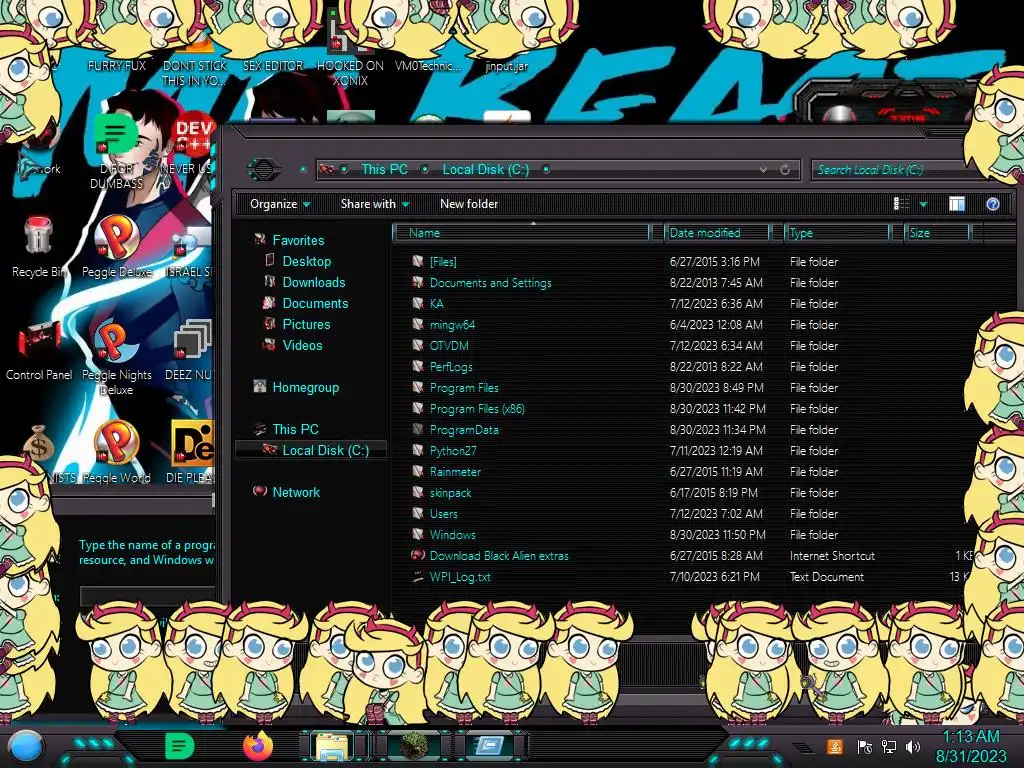Sort by the Type column header
1024x768 pixels.
point(837,233)
